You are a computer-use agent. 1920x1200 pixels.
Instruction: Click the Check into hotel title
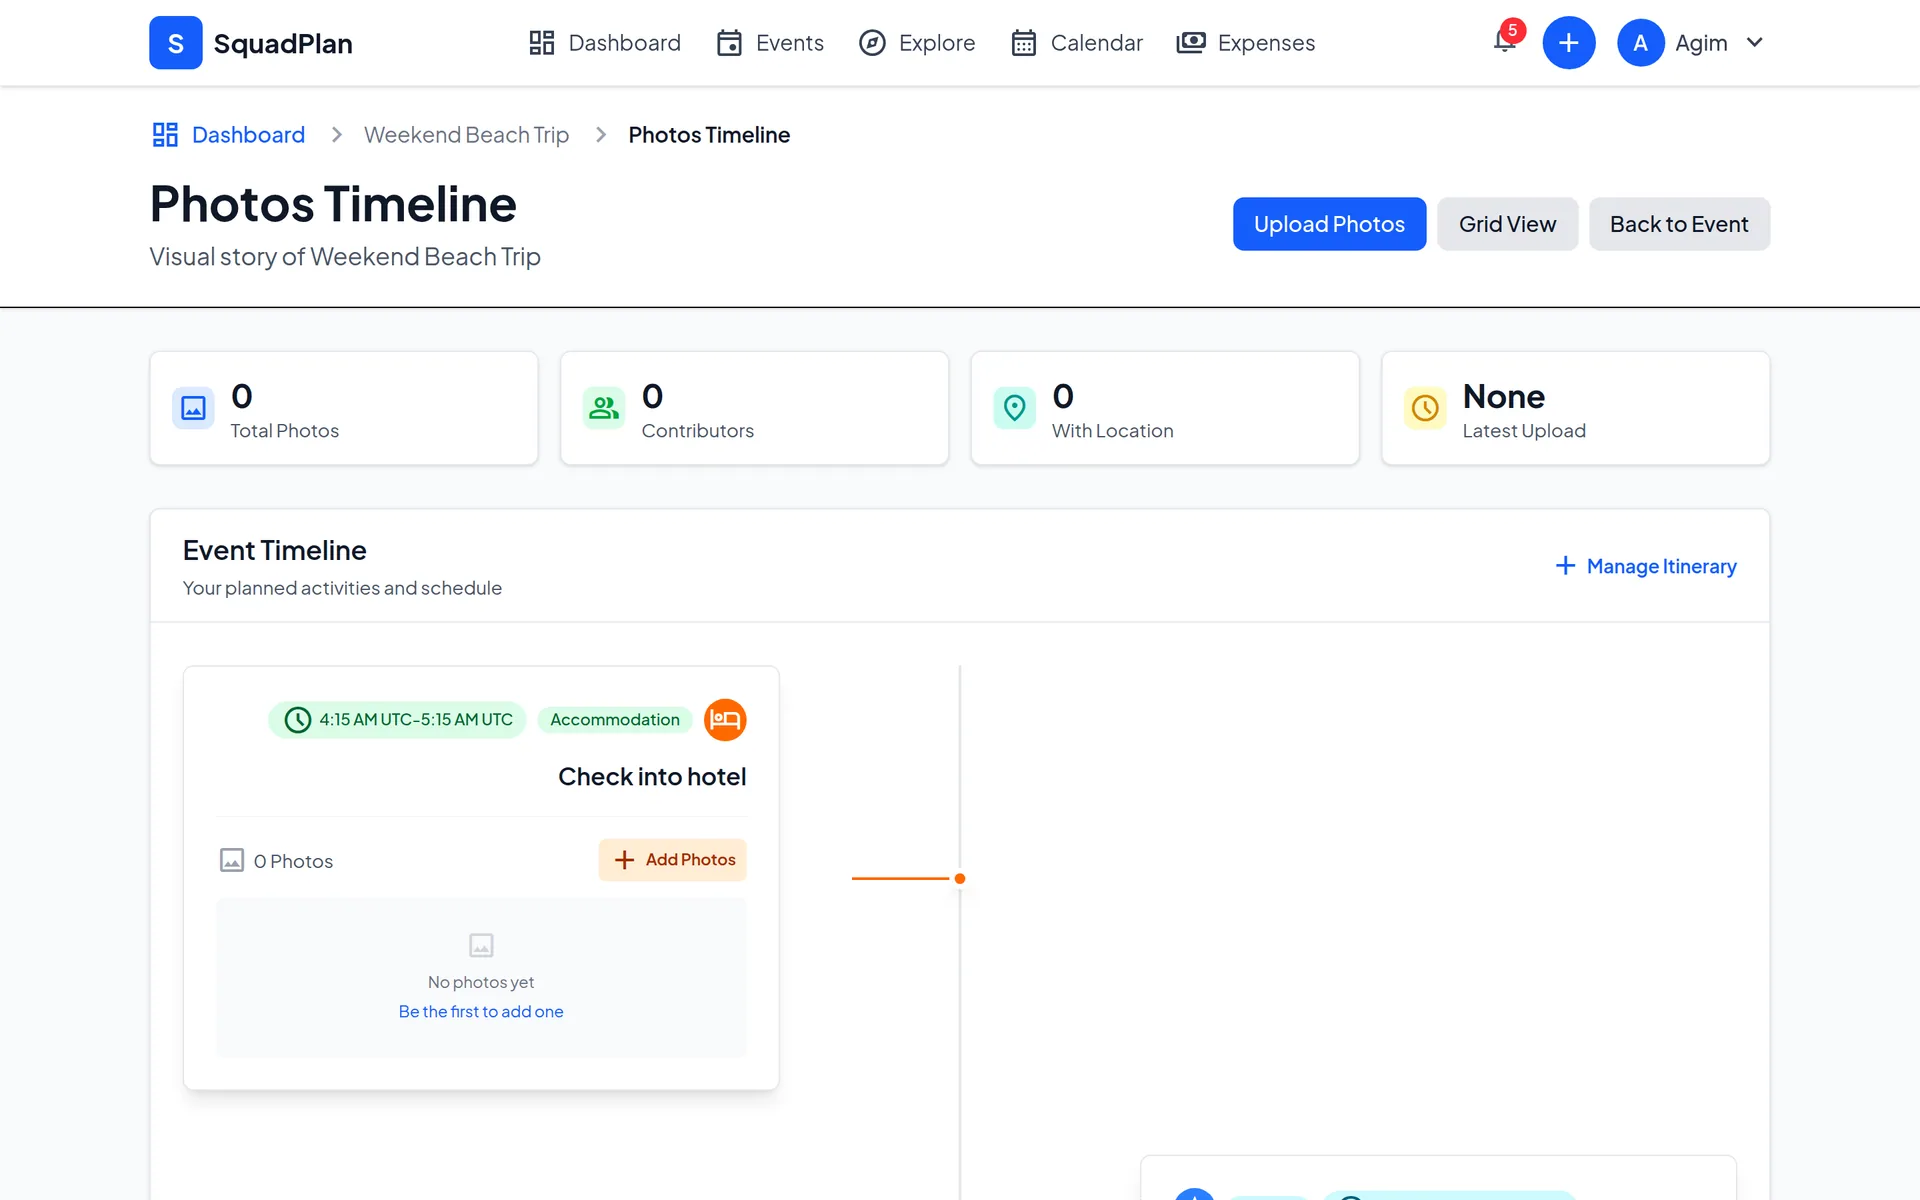(x=652, y=777)
